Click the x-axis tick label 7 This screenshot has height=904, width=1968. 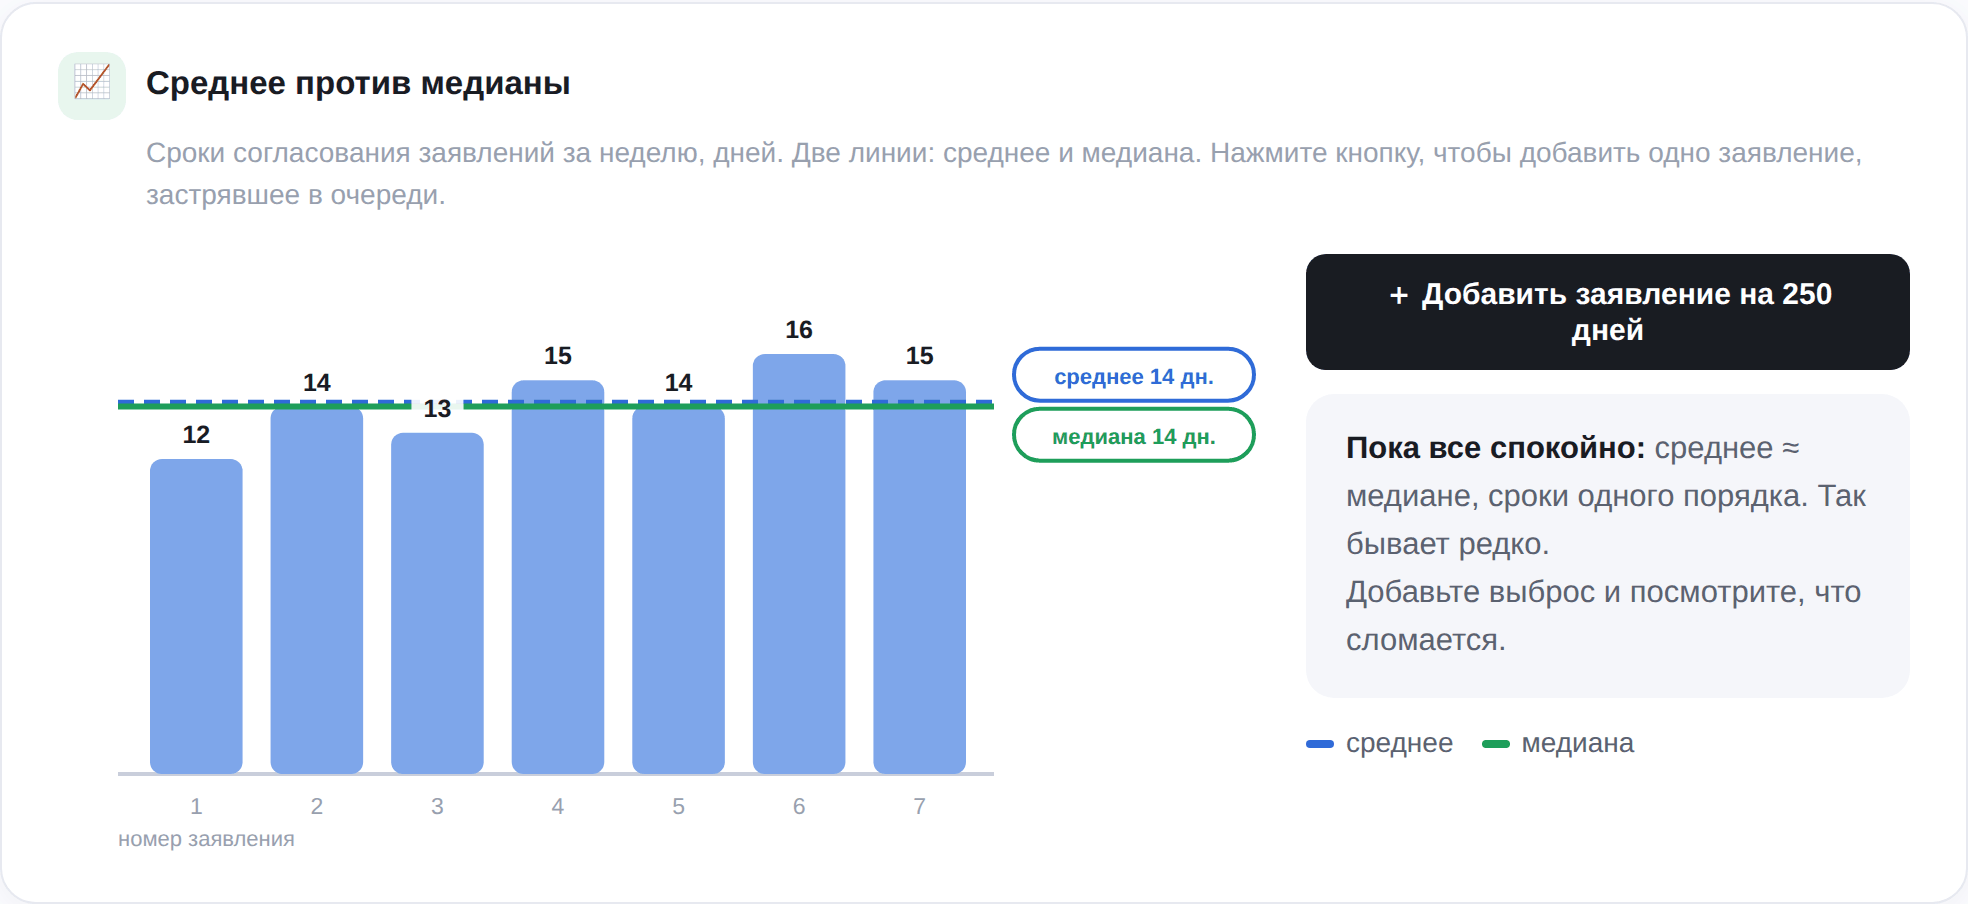[x=920, y=806]
